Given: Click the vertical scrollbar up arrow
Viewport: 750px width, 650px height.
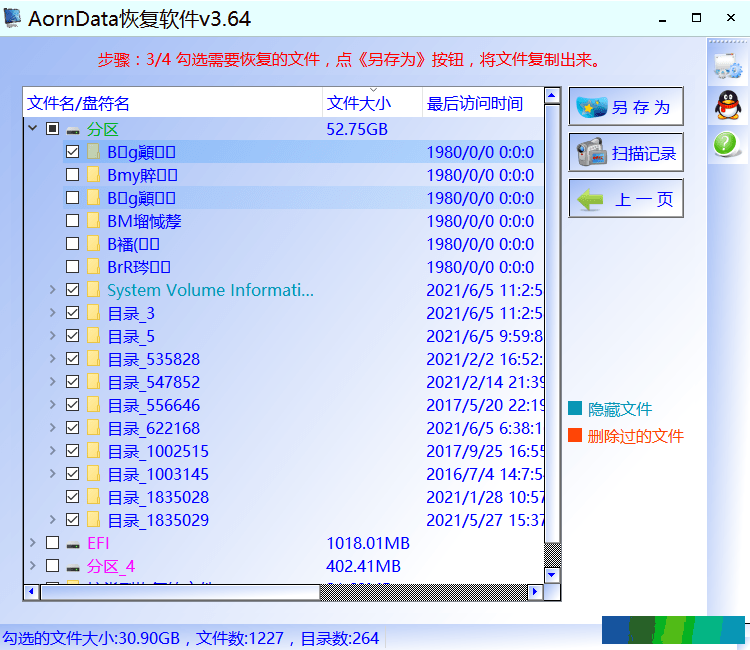Looking at the screenshot, I should (x=551, y=96).
